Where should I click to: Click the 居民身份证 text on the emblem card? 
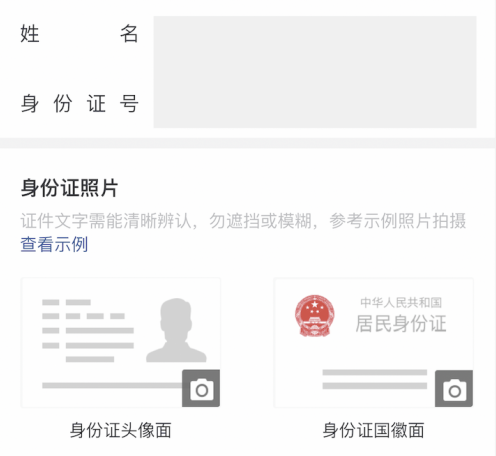coord(401,324)
